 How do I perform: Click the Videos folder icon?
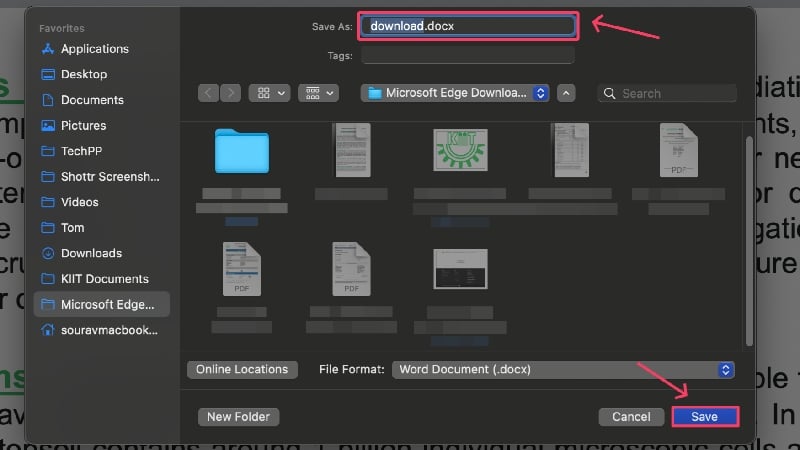coord(48,202)
